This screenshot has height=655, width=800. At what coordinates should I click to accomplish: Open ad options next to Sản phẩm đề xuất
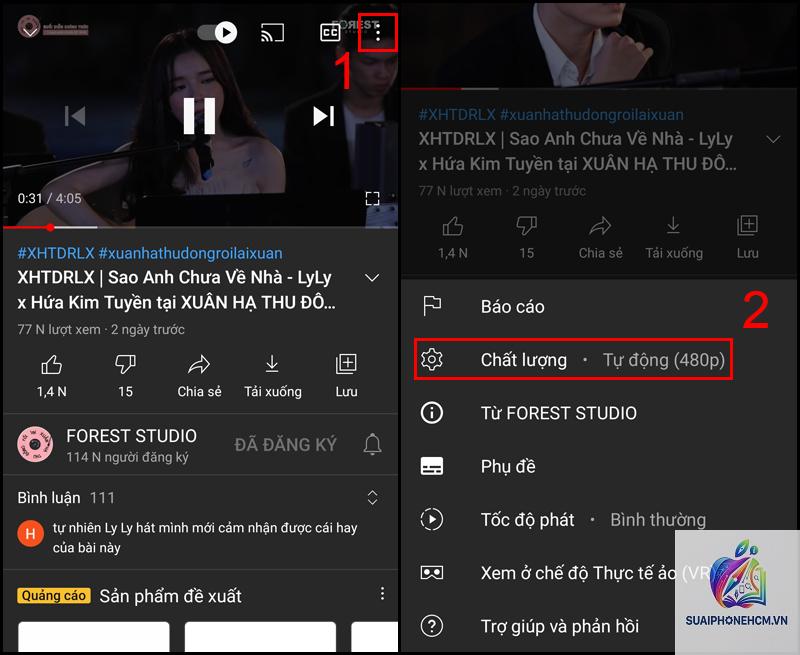382,593
